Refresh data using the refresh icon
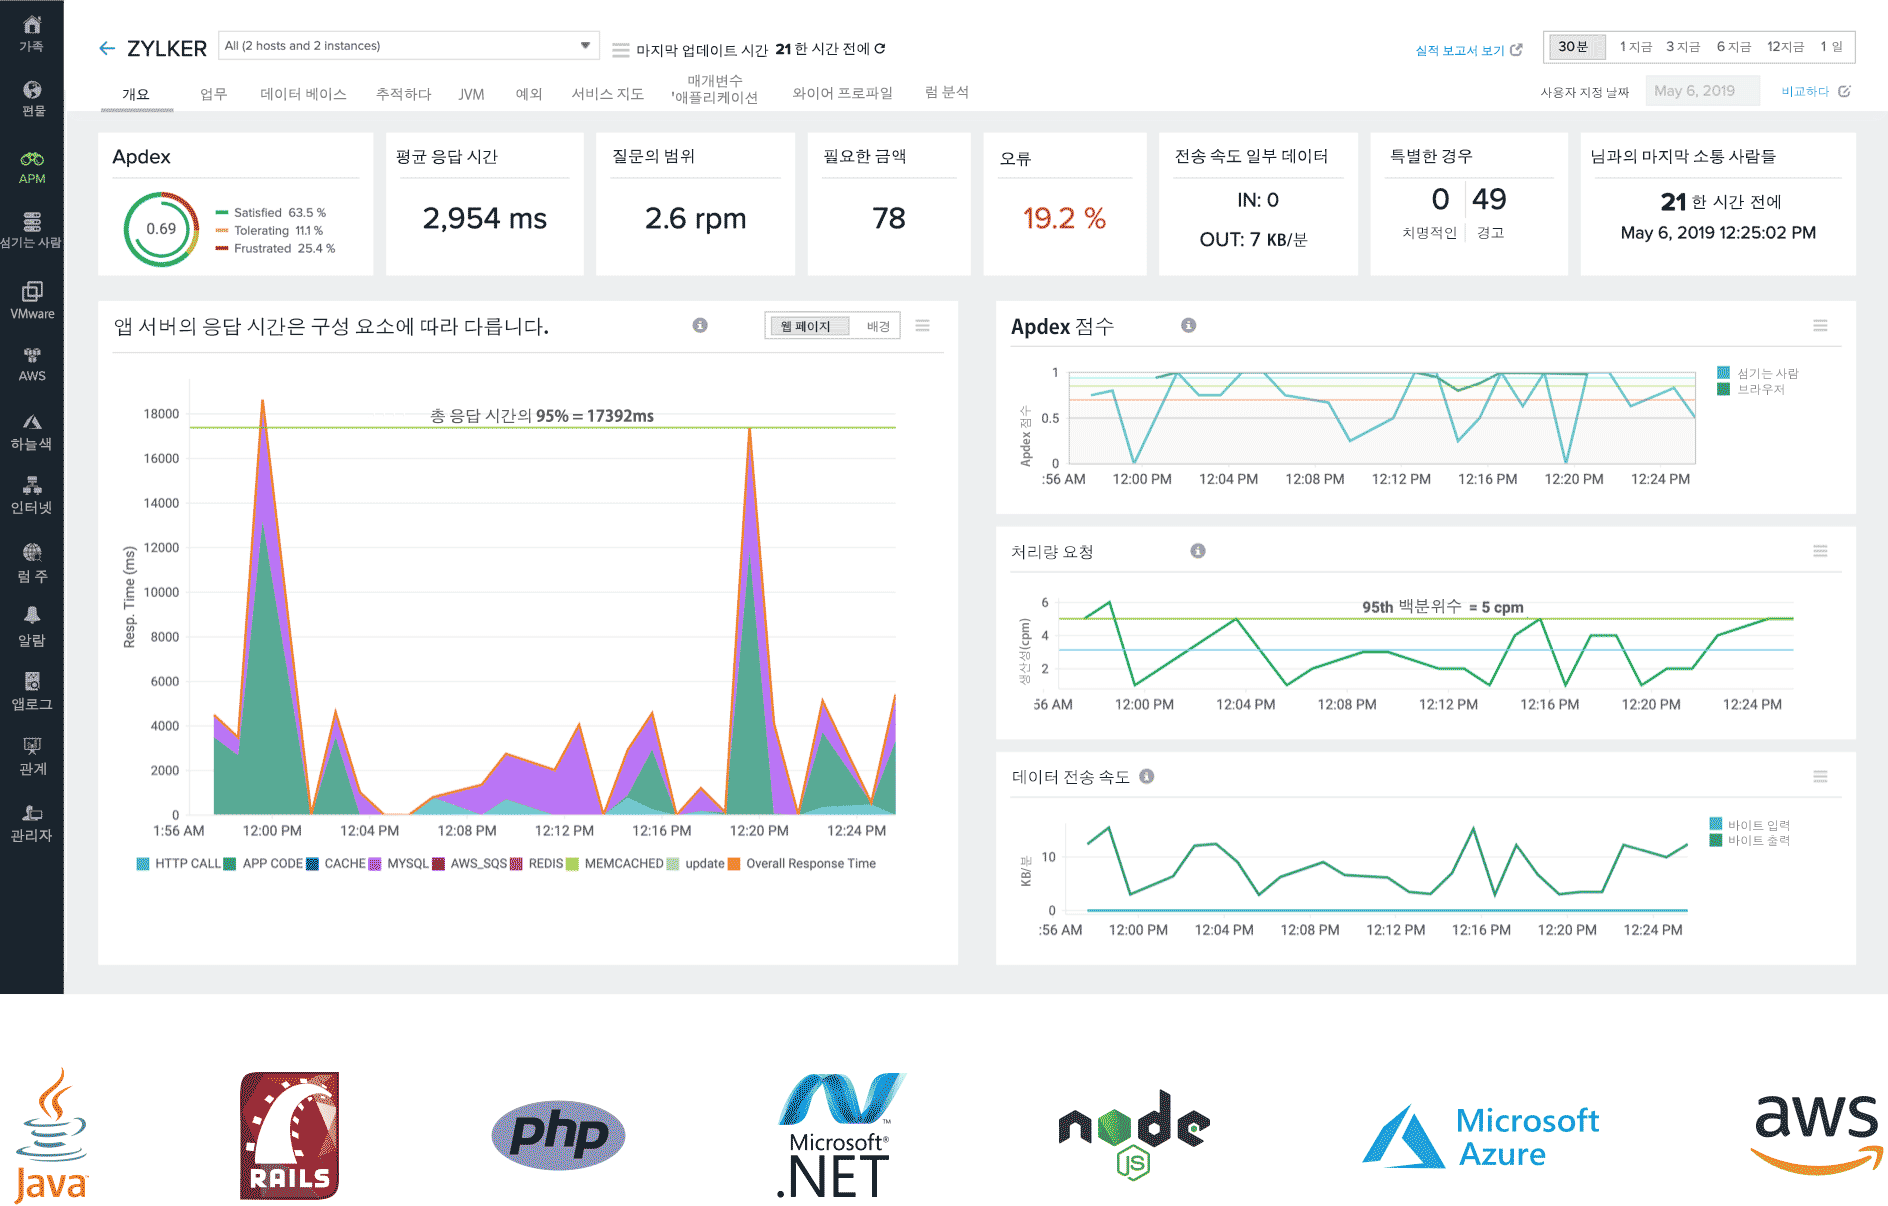 coord(880,48)
